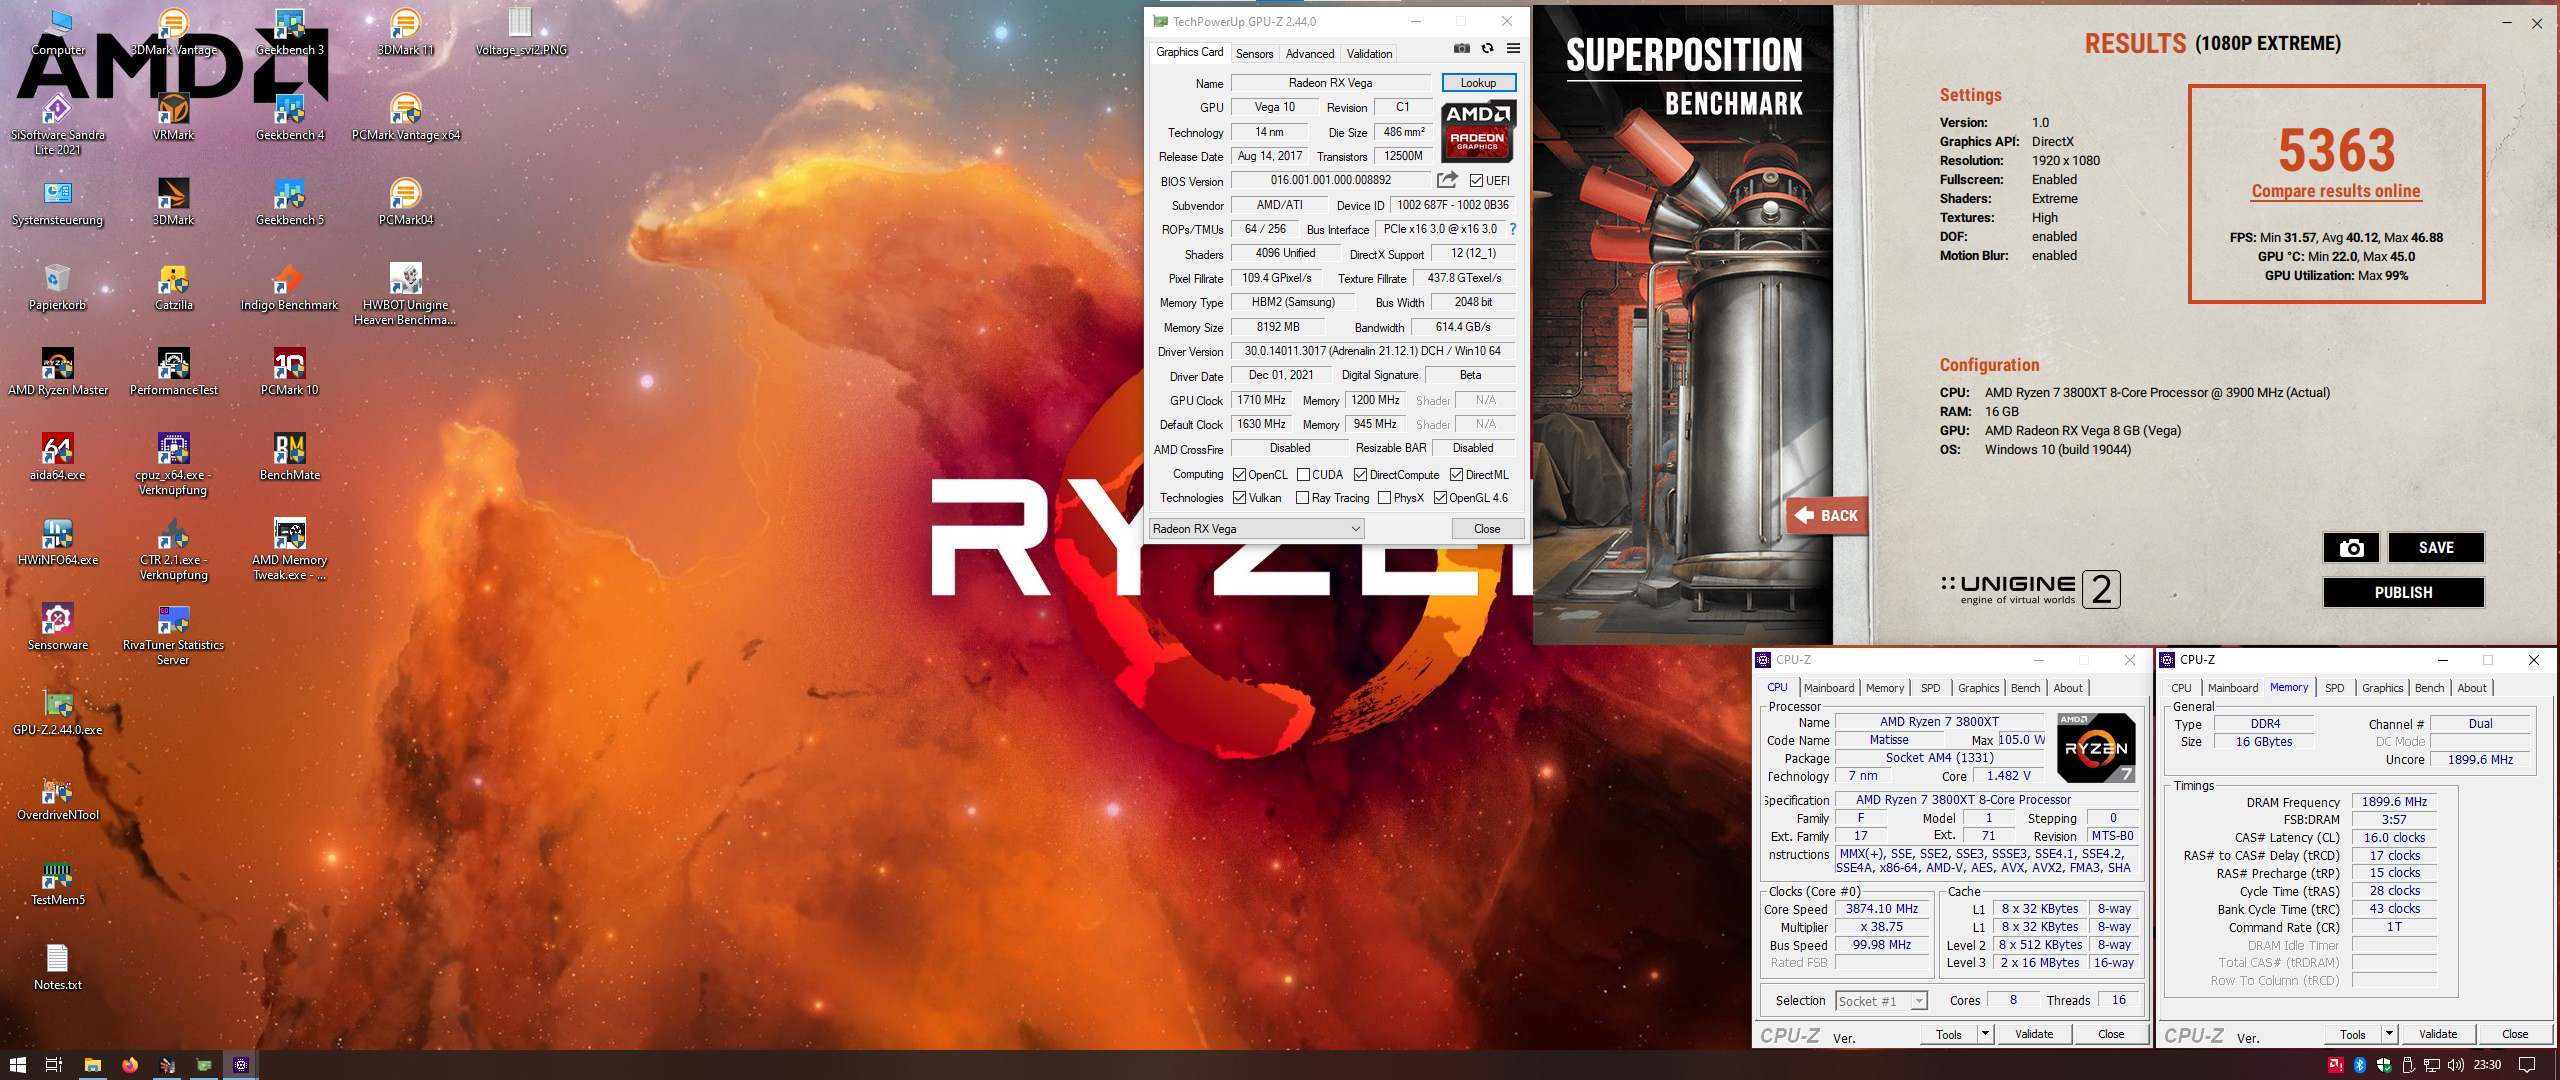2560x1080 pixels.
Task: Open HWiNFO64.exe desktop shortcut
Action: (58, 542)
